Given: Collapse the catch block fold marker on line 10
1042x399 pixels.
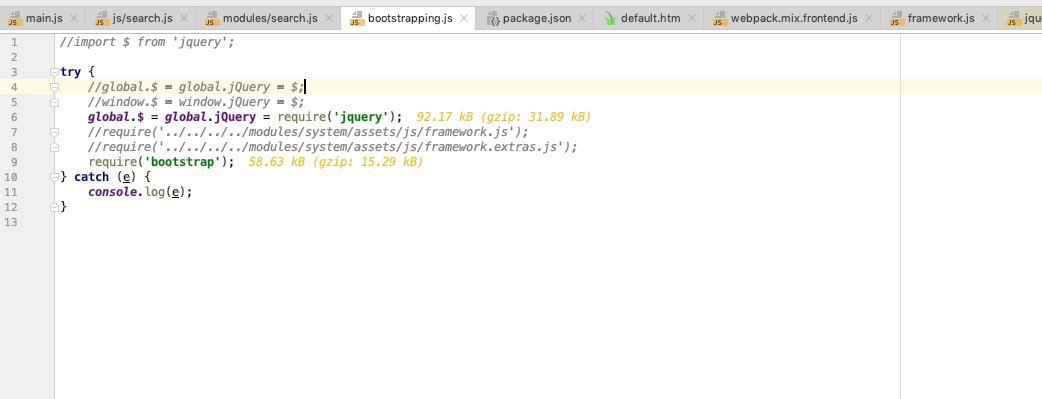Looking at the screenshot, I should (x=54, y=177).
